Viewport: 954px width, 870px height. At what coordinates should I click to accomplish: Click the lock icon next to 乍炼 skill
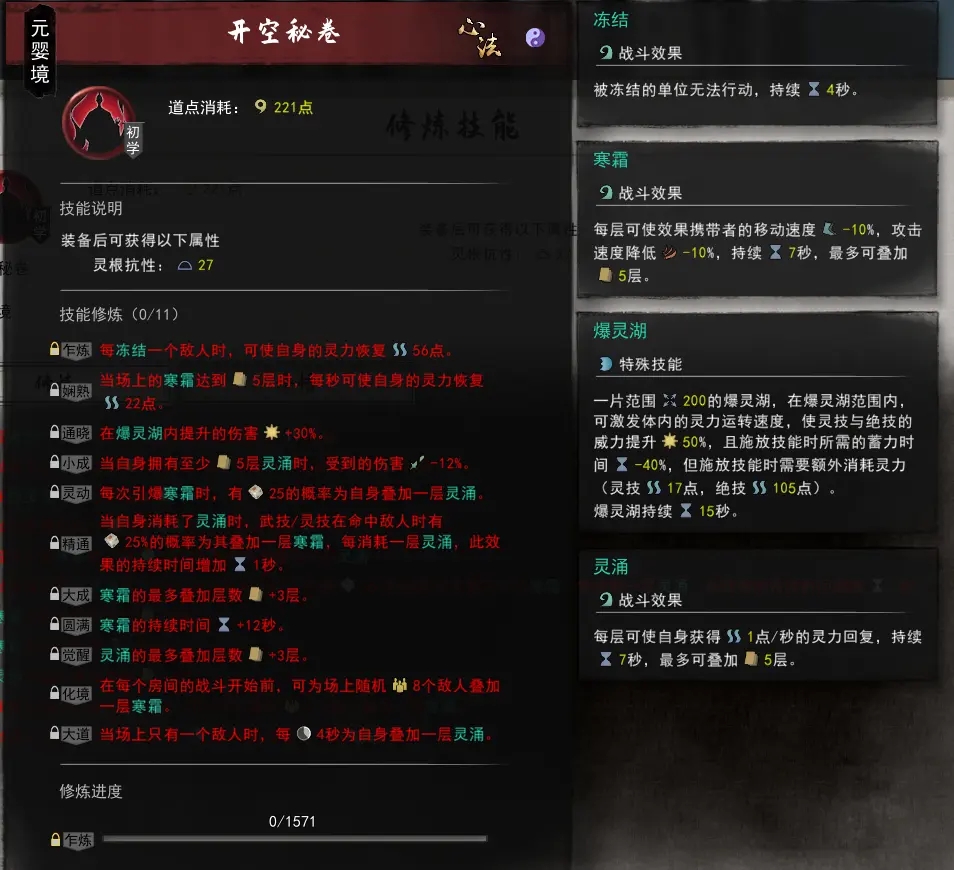click(x=54, y=349)
